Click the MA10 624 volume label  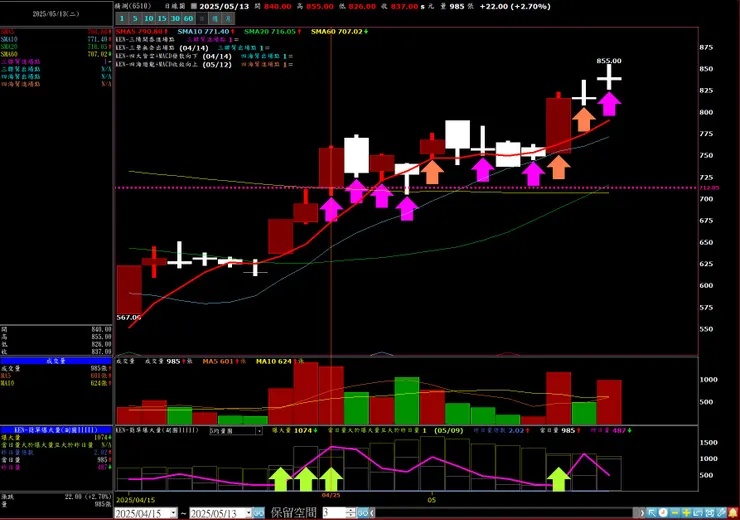click(x=279, y=361)
